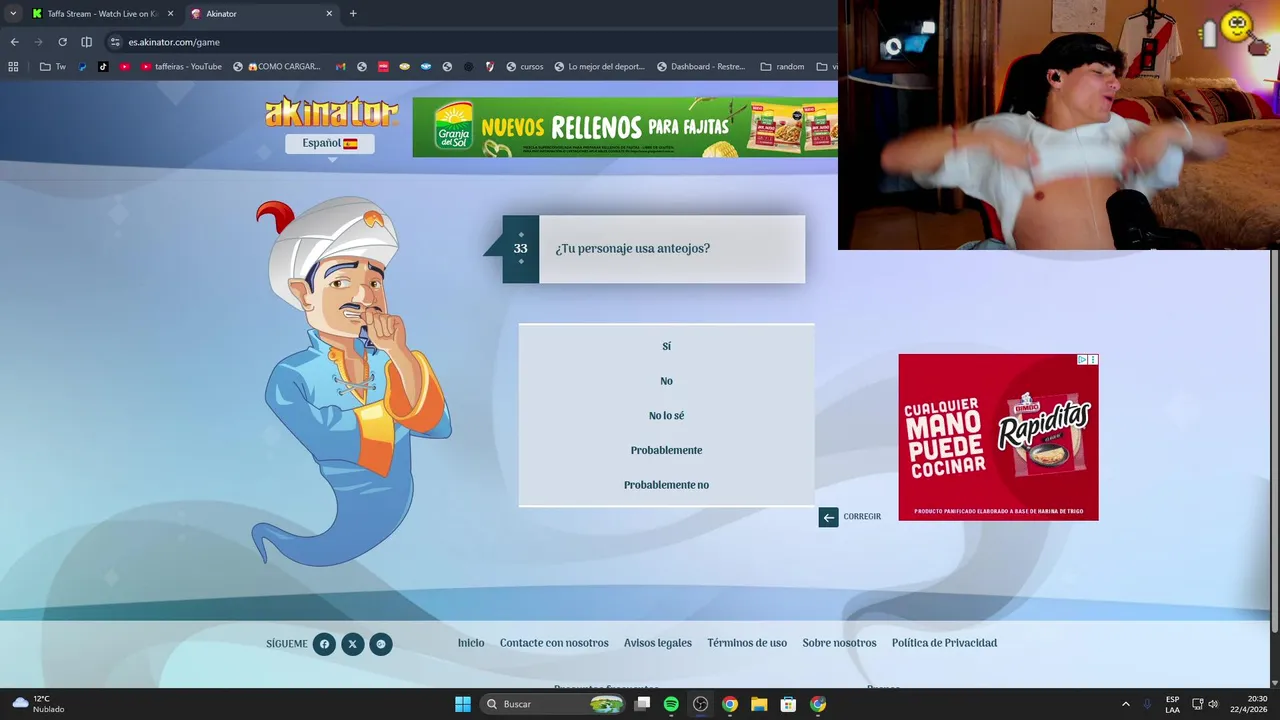Click the Corregir back arrow icon
The width and height of the screenshot is (1280, 720).
coord(828,517)
